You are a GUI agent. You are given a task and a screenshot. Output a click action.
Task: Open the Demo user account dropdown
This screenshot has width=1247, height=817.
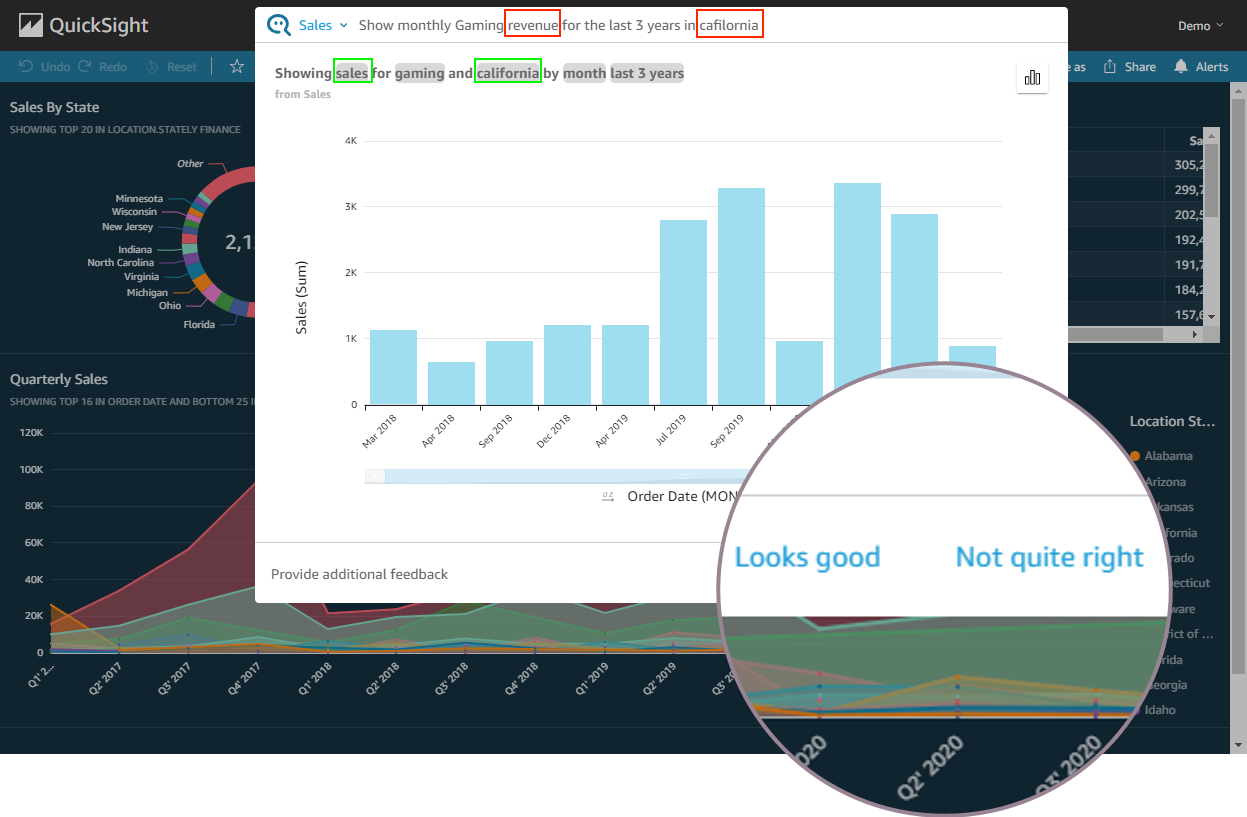click(1201, 26)
